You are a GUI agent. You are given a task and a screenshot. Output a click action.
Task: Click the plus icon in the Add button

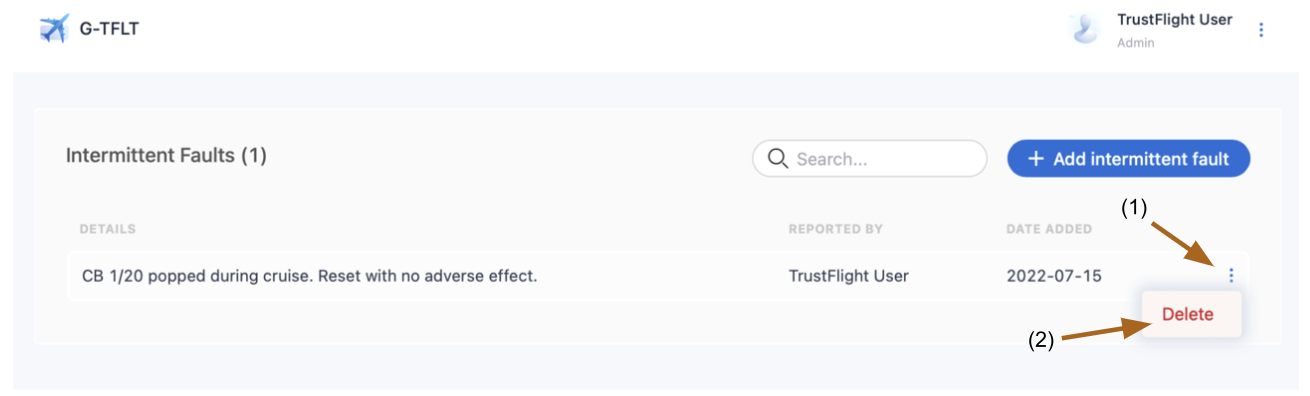[1036, 158]
